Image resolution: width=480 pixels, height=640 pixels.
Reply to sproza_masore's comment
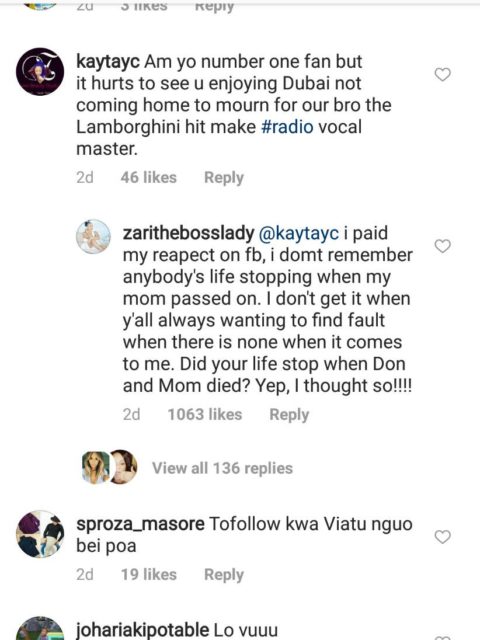click(224, 575)
